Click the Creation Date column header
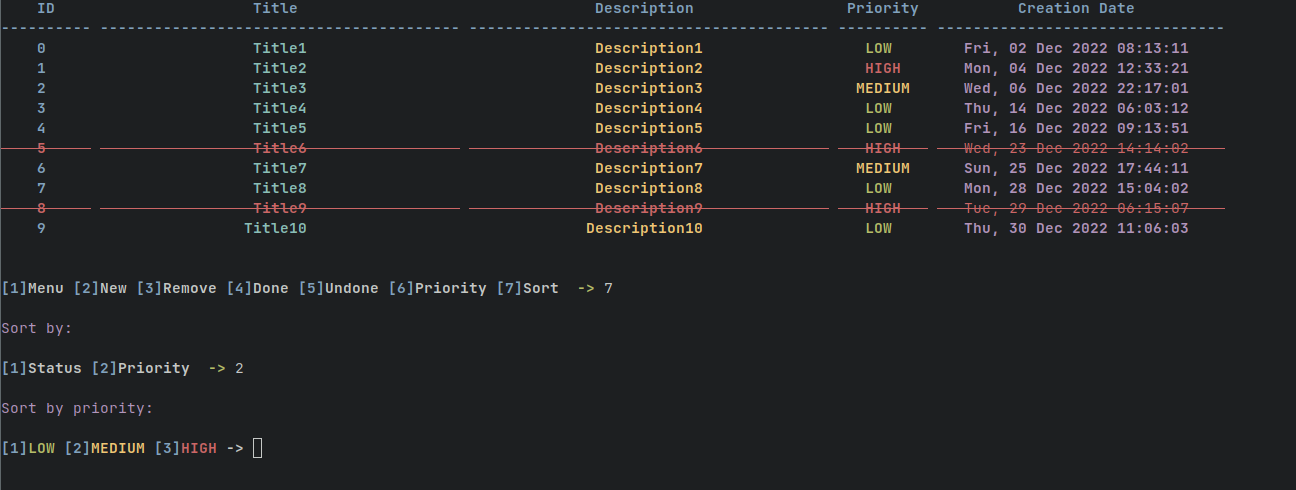The width and height of the screenshot is (1296, 490). click(1076, 8)
